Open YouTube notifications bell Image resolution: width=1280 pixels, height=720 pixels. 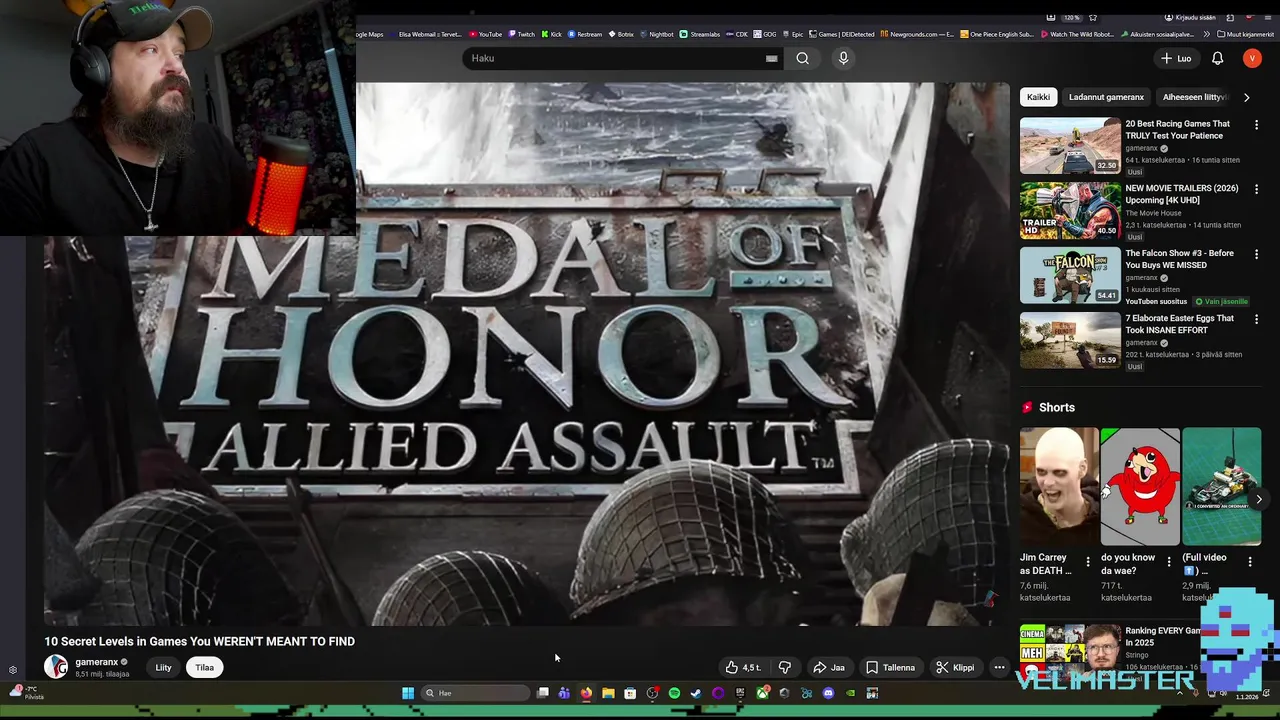1217,58
